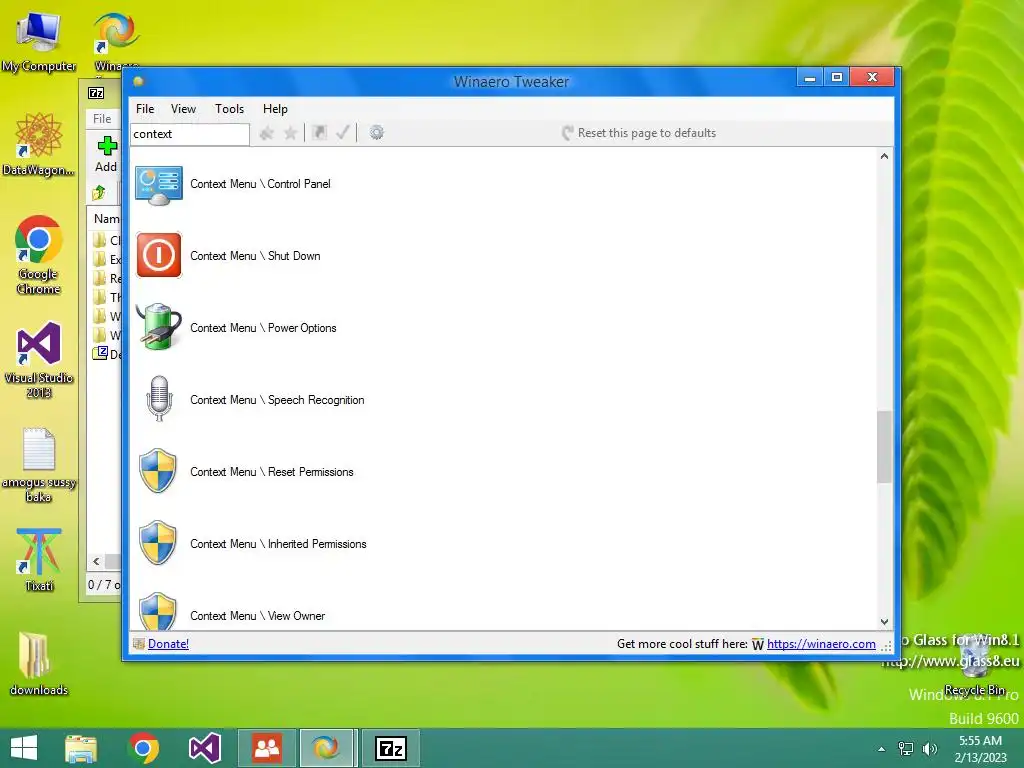
Task: Open the Tools menu
Action: click(x=230, y=109)
